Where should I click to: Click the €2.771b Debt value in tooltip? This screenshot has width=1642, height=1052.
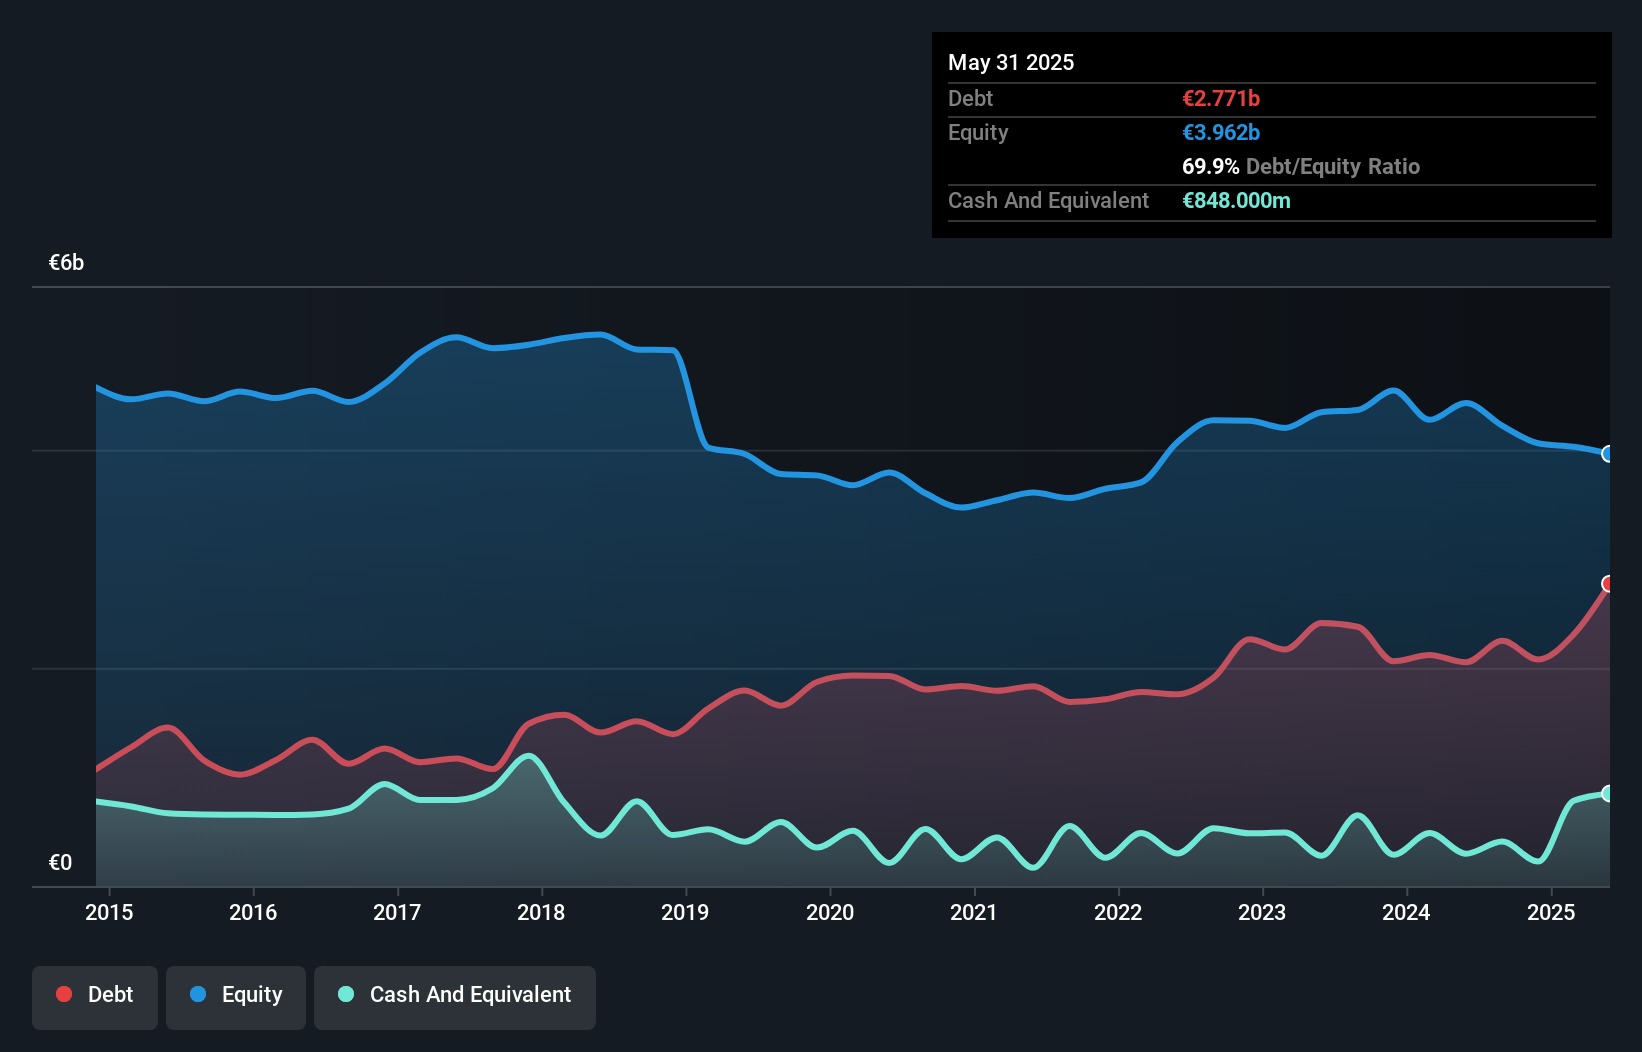pos(1221,98)
